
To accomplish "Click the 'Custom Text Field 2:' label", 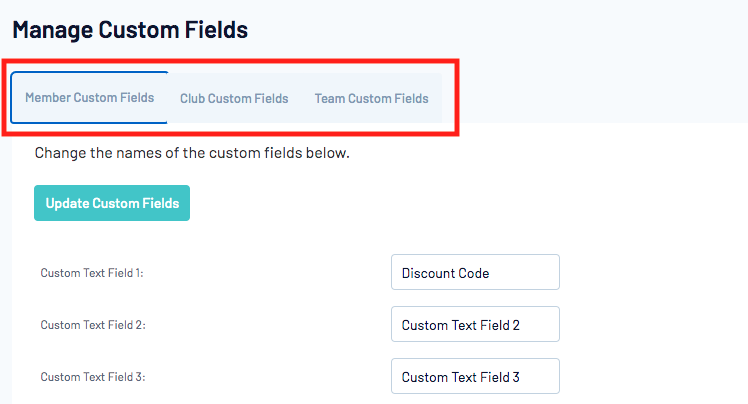I will click(94, 324).
